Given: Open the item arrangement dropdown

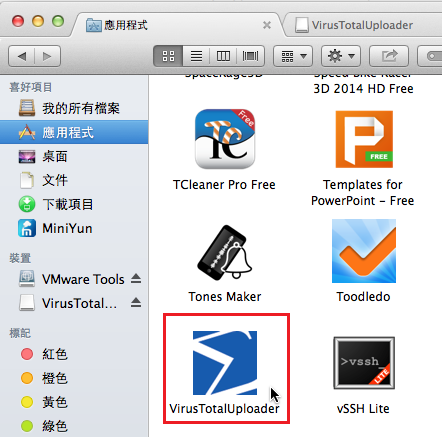Looking at the screenshot, I should click(x=293, y=56).
